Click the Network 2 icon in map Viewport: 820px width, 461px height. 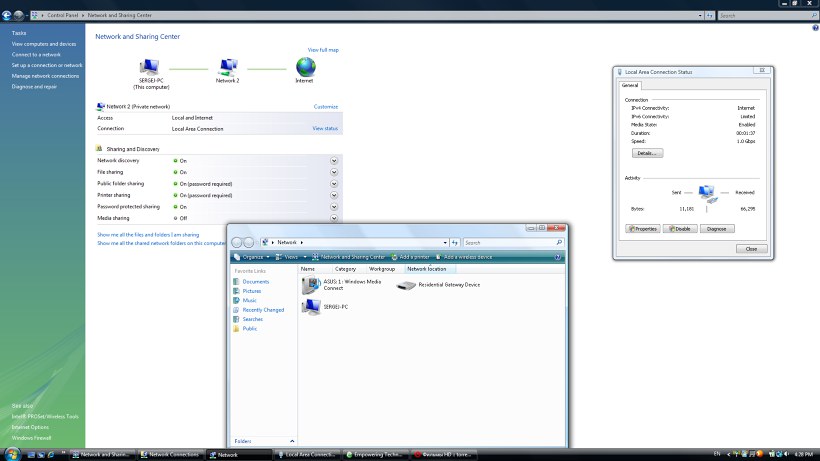coord(228,67)
